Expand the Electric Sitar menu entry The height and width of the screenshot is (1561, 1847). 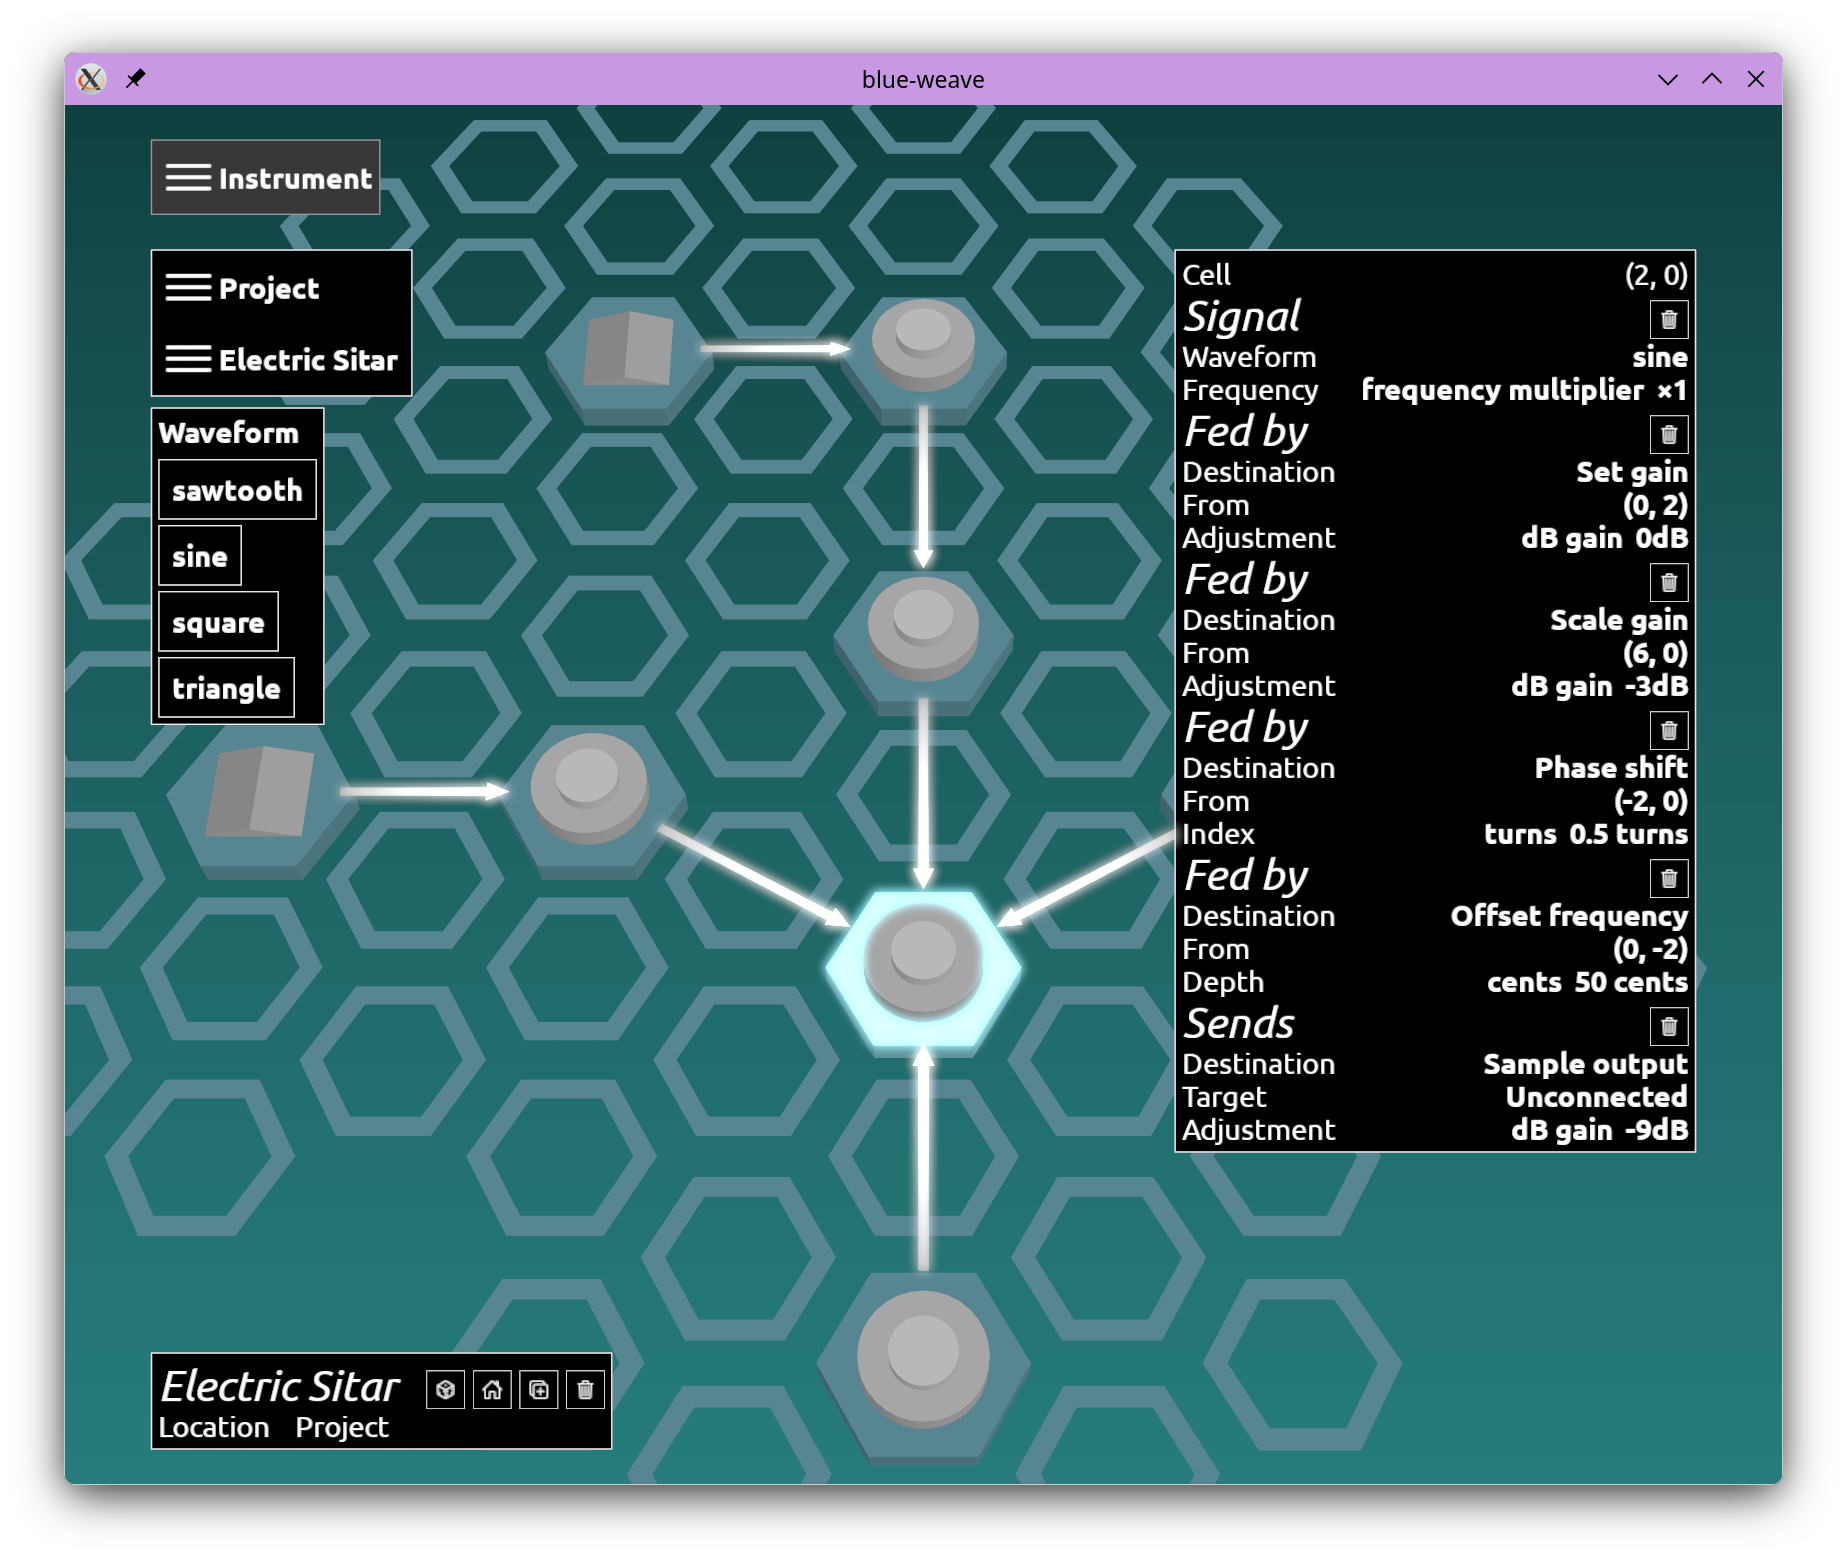coord(282,359)
